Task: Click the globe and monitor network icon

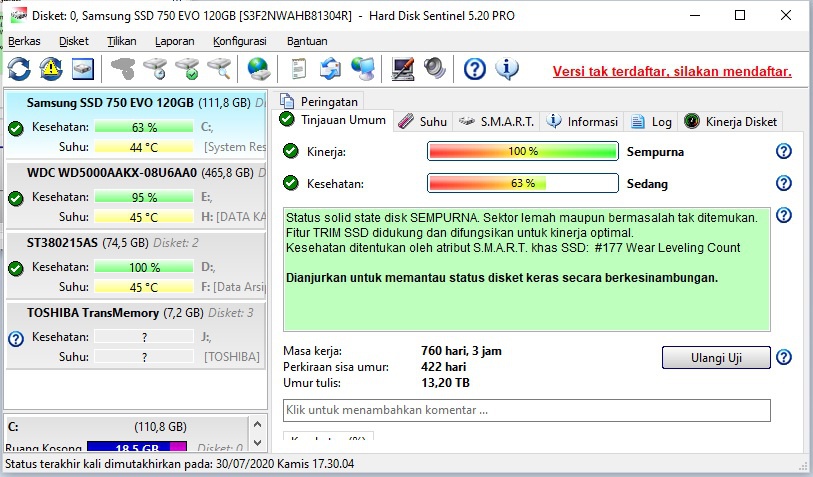Action: pyautogui.click(x=362, y=69)
